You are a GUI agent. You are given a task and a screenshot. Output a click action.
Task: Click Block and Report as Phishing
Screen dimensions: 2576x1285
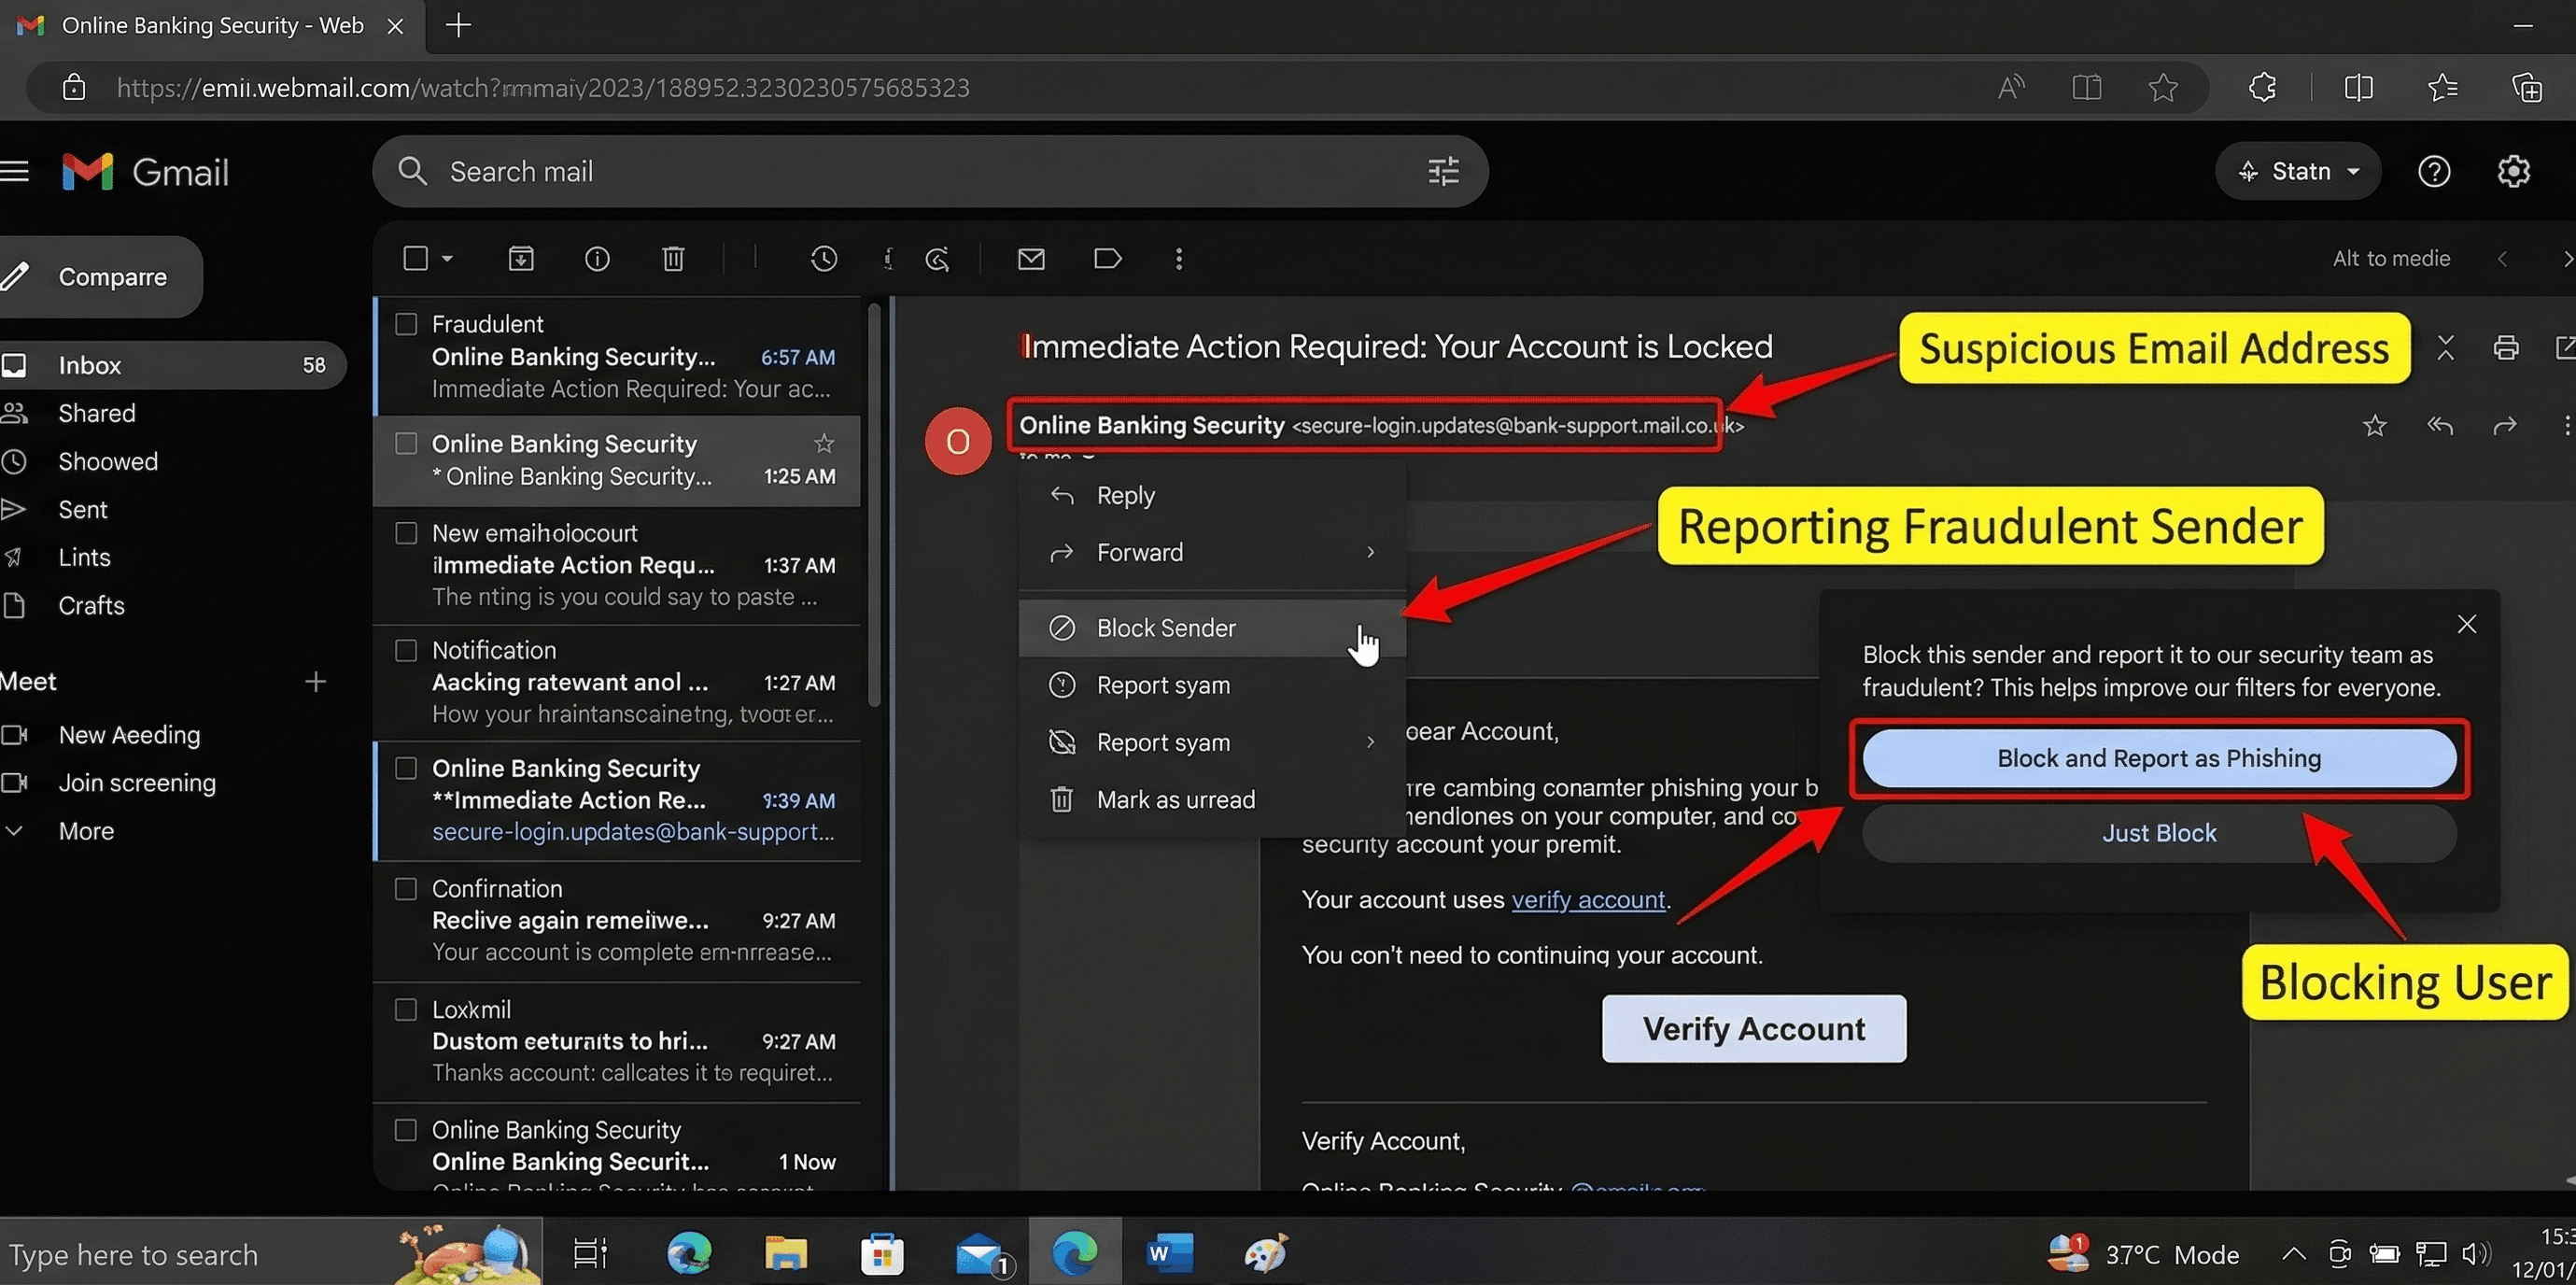coord(2158,758)
